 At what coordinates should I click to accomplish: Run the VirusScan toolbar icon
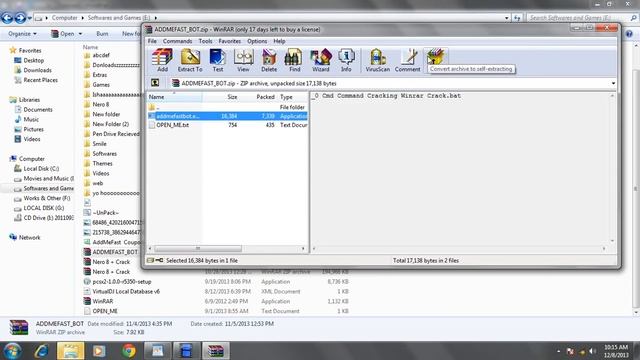click(x=378, y=60)
